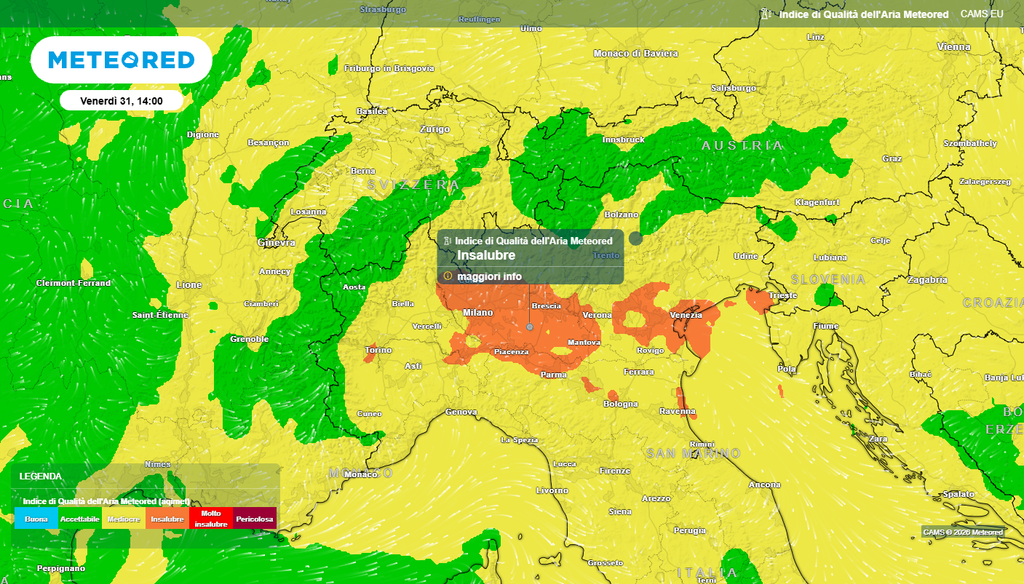Screen dimensions: 1024x584
Task: Click the air quality icon in tooltip header
Action: coord(447,241)
